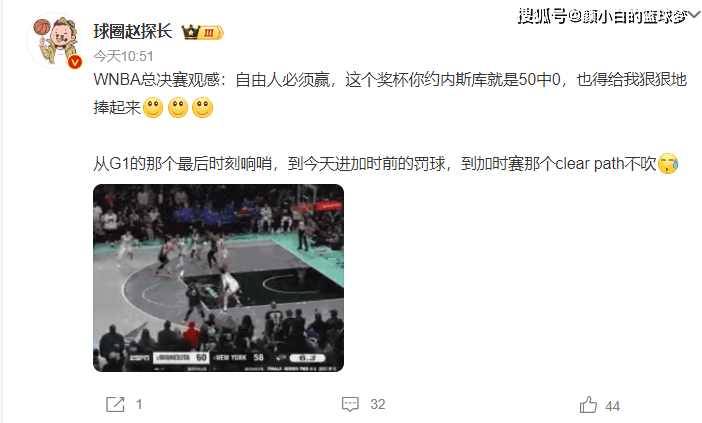Open the username 球圈赵探长 link
Viewport: 702px width, 423px height.
click(133, 32)
